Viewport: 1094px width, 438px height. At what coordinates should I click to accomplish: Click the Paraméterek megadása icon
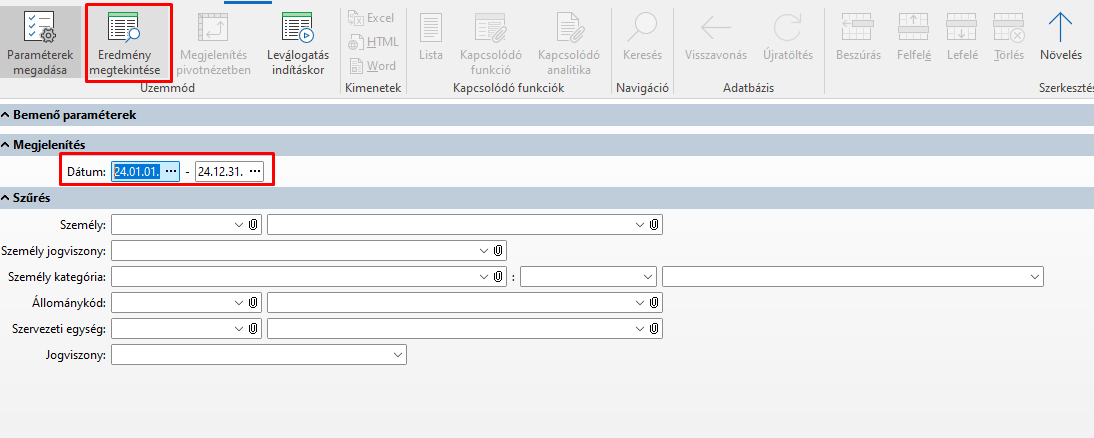(x=39, y=30)
